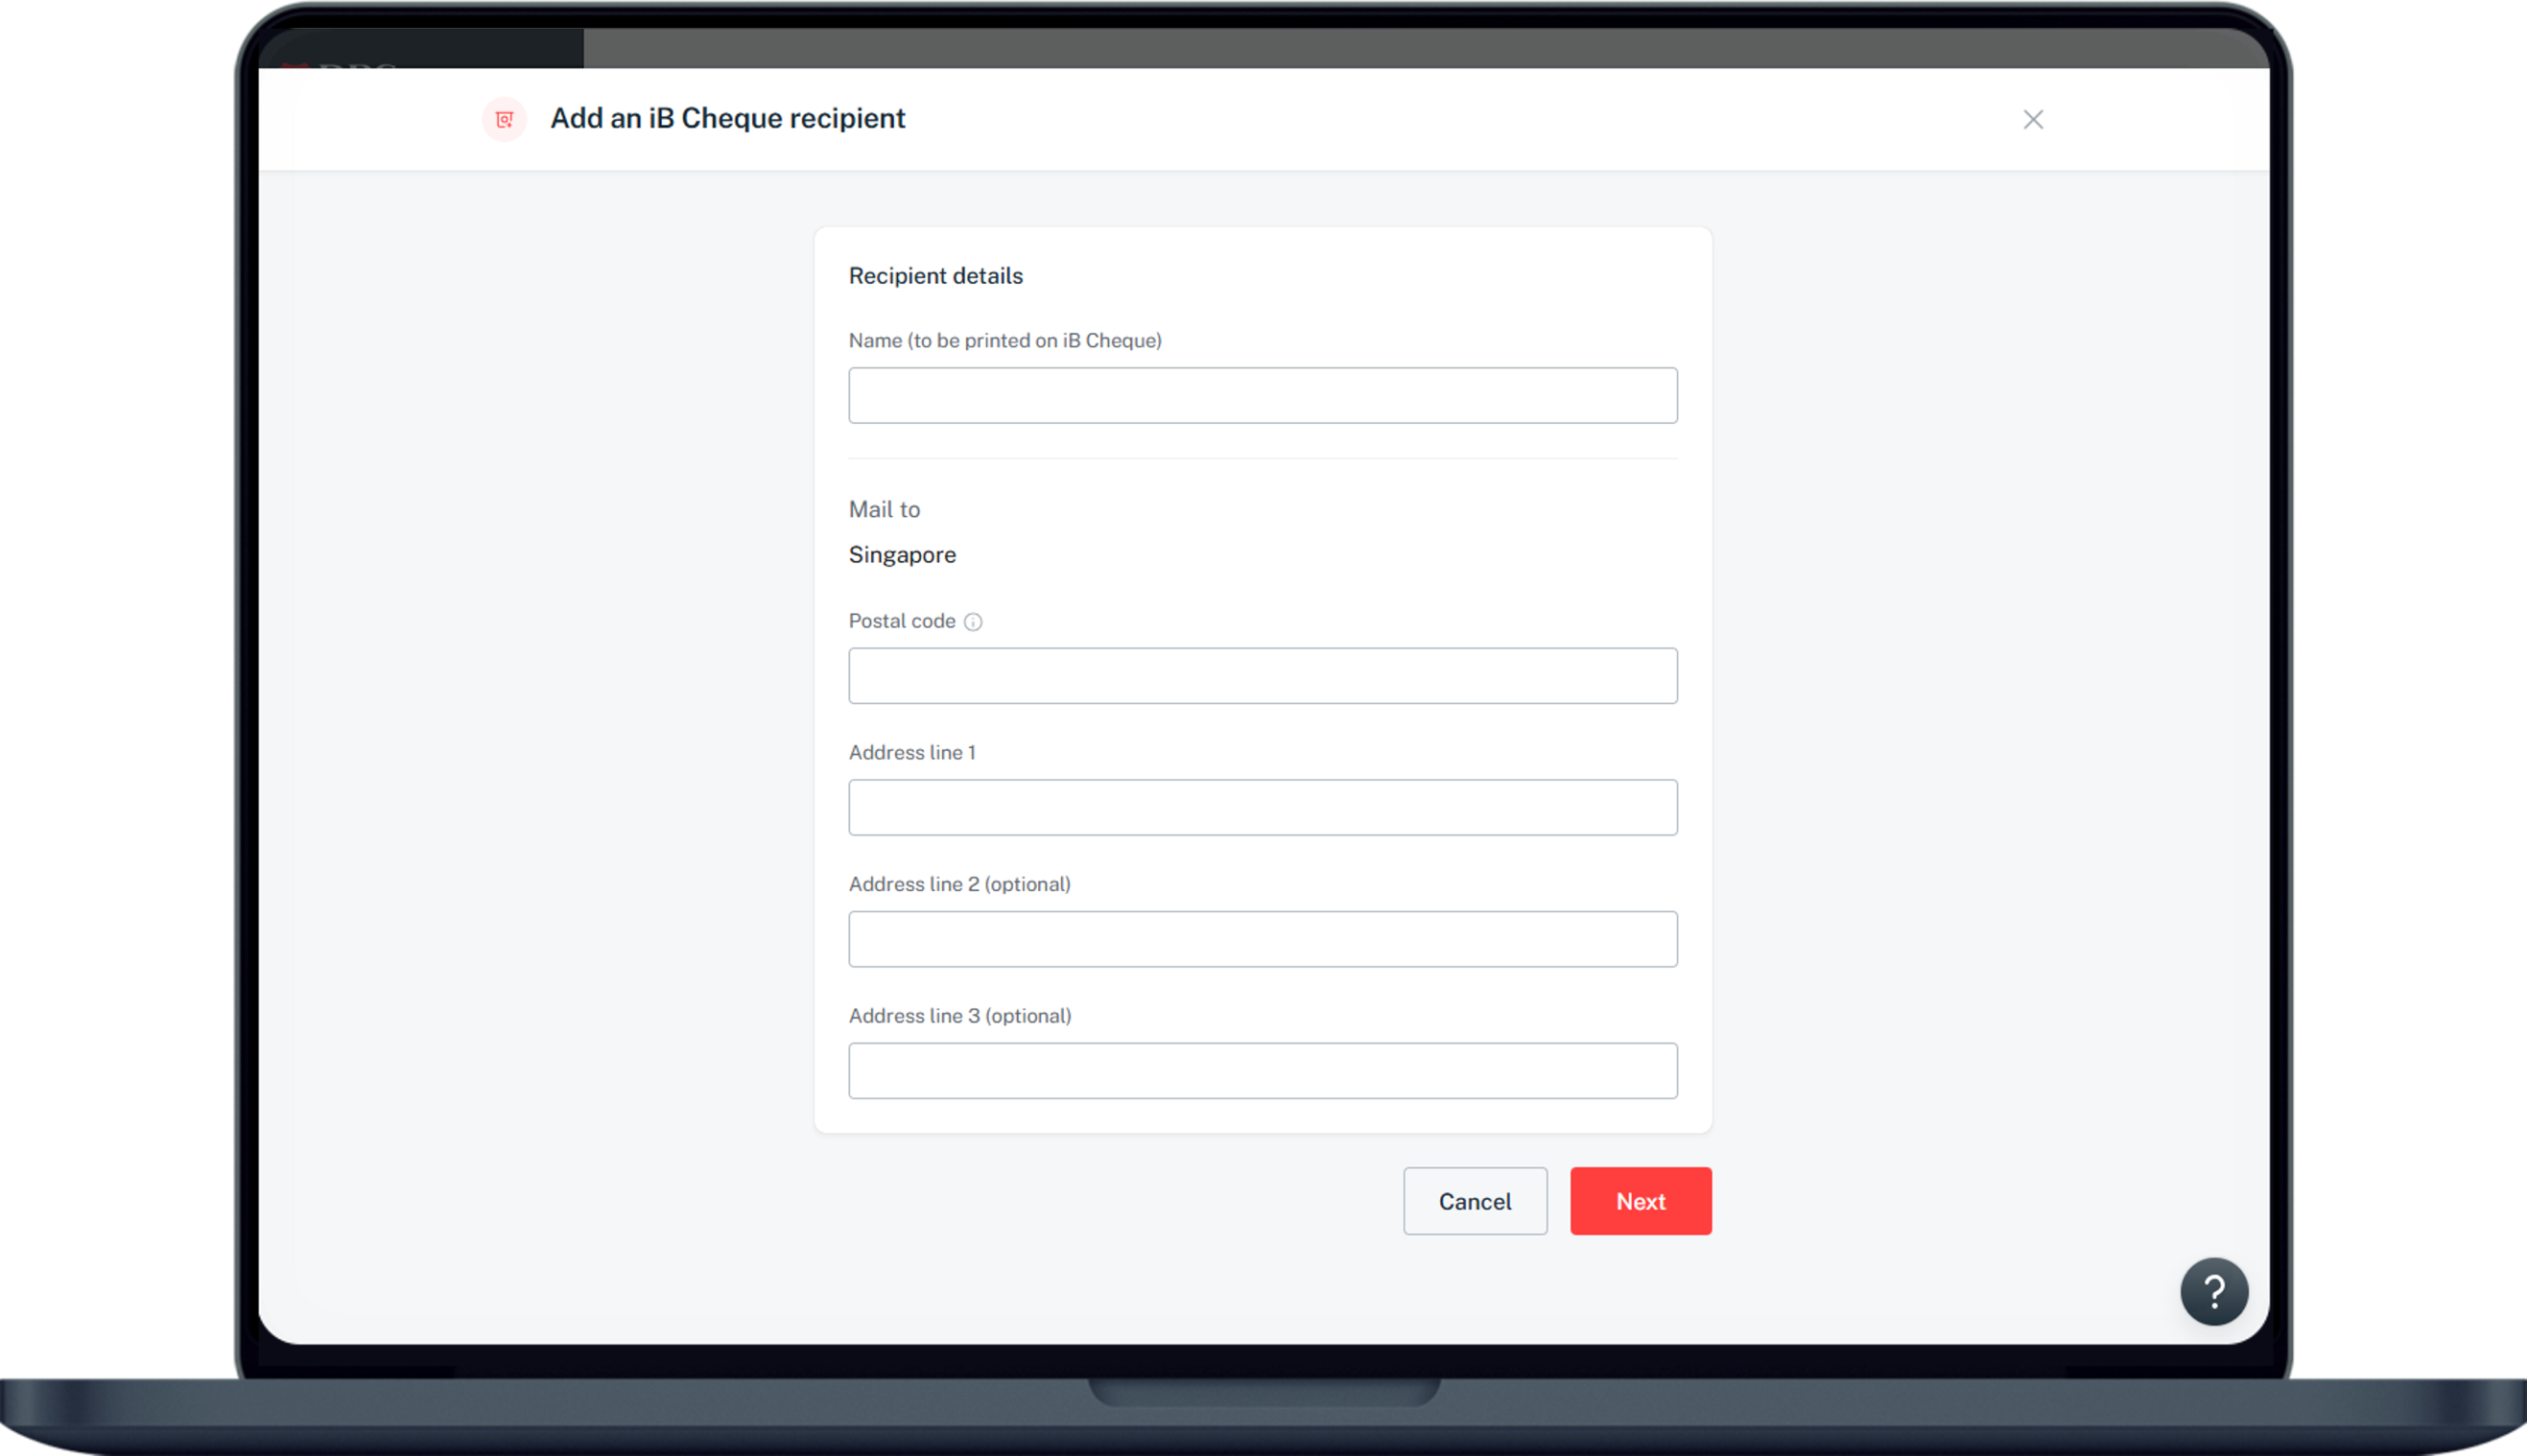Proceed with the red Next button
The width and height of the screenshot is (2527, 1456).
pos(1640,1201)
